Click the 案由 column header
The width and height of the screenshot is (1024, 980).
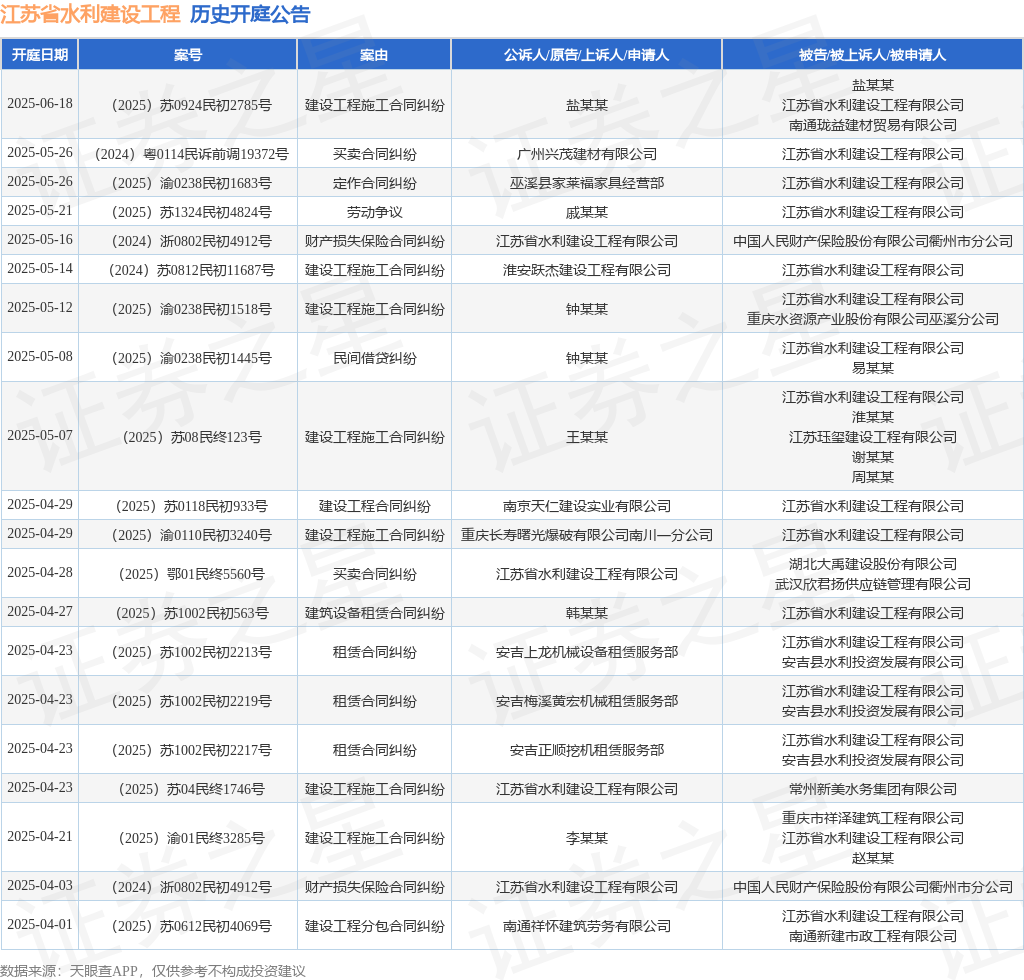[x=374, y=55]
